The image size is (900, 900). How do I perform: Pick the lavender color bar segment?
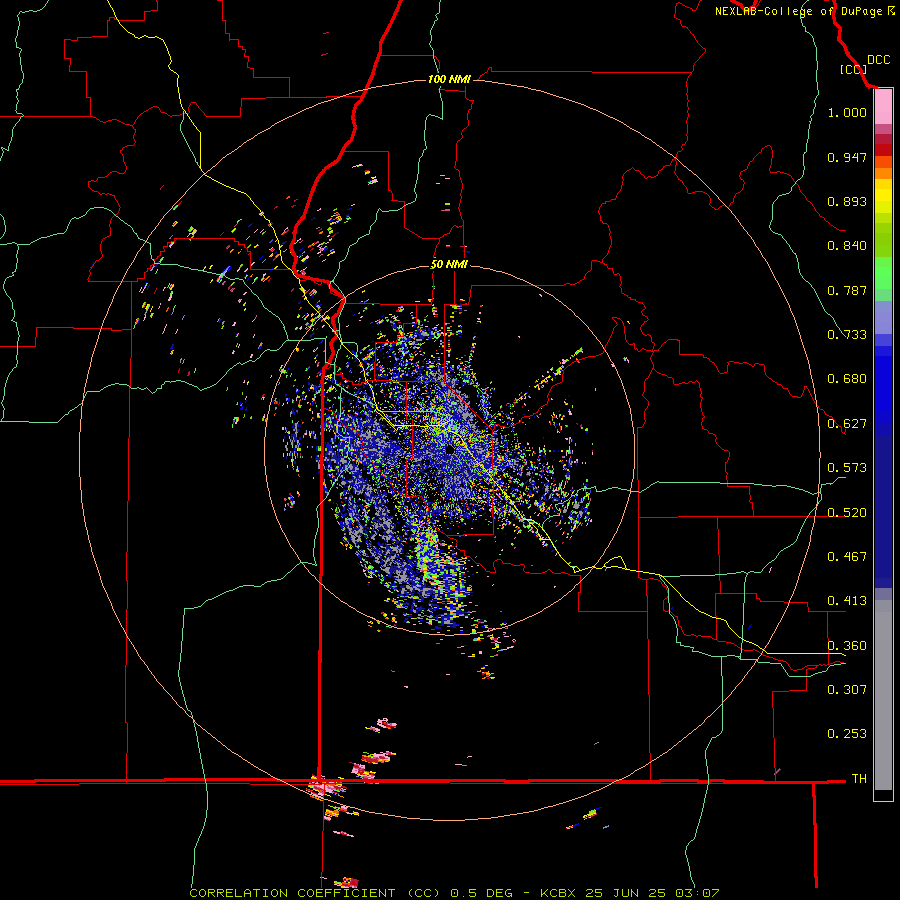coord(883,317)
